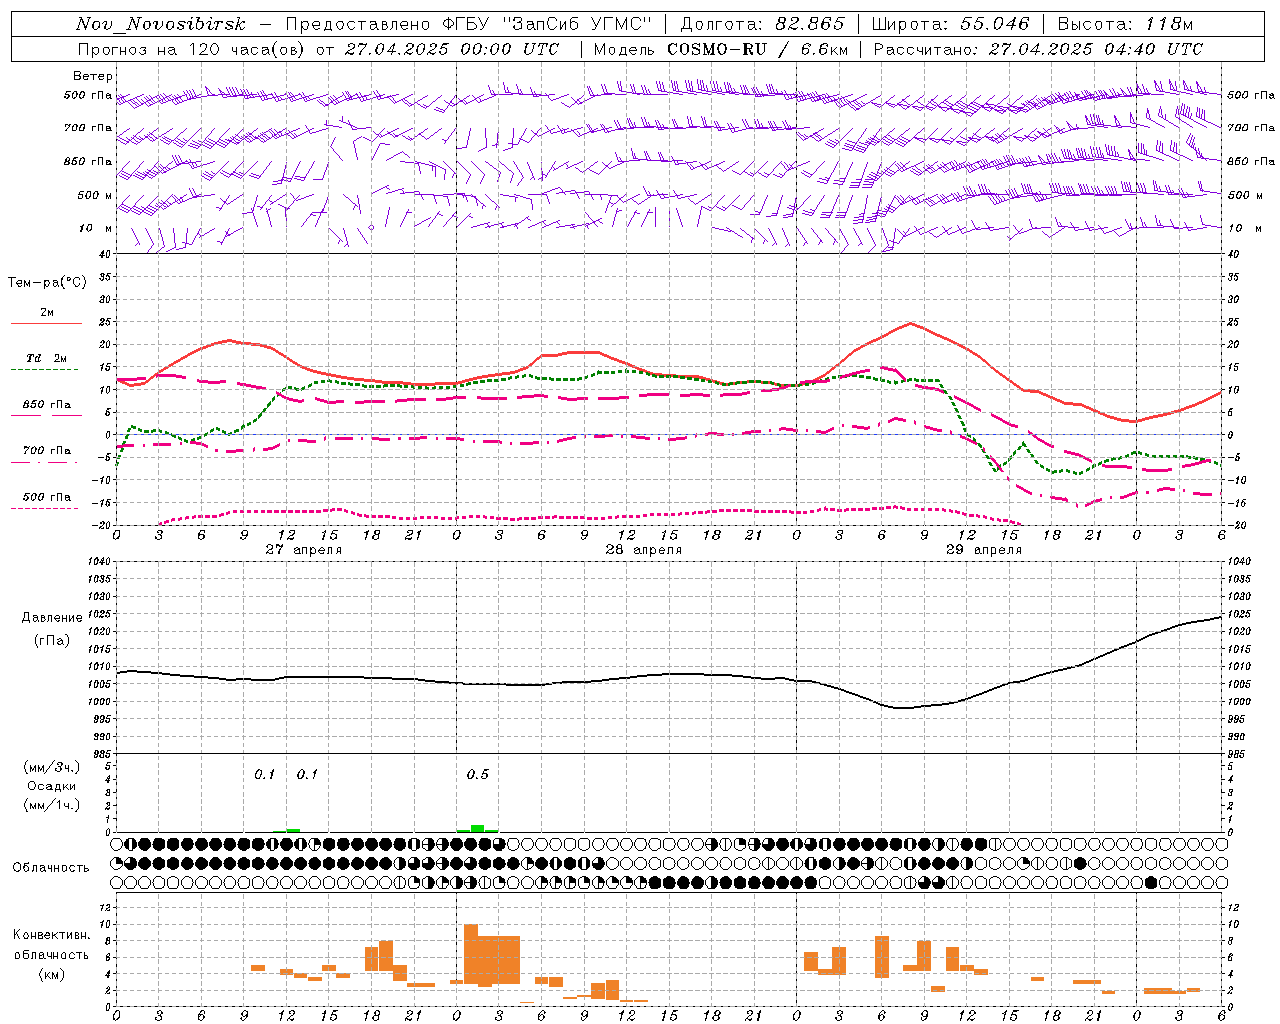1280x1024 pixels.
Task: Click the 'Td 2м' dew point legend entry
Action: click(x=47, y=358)
